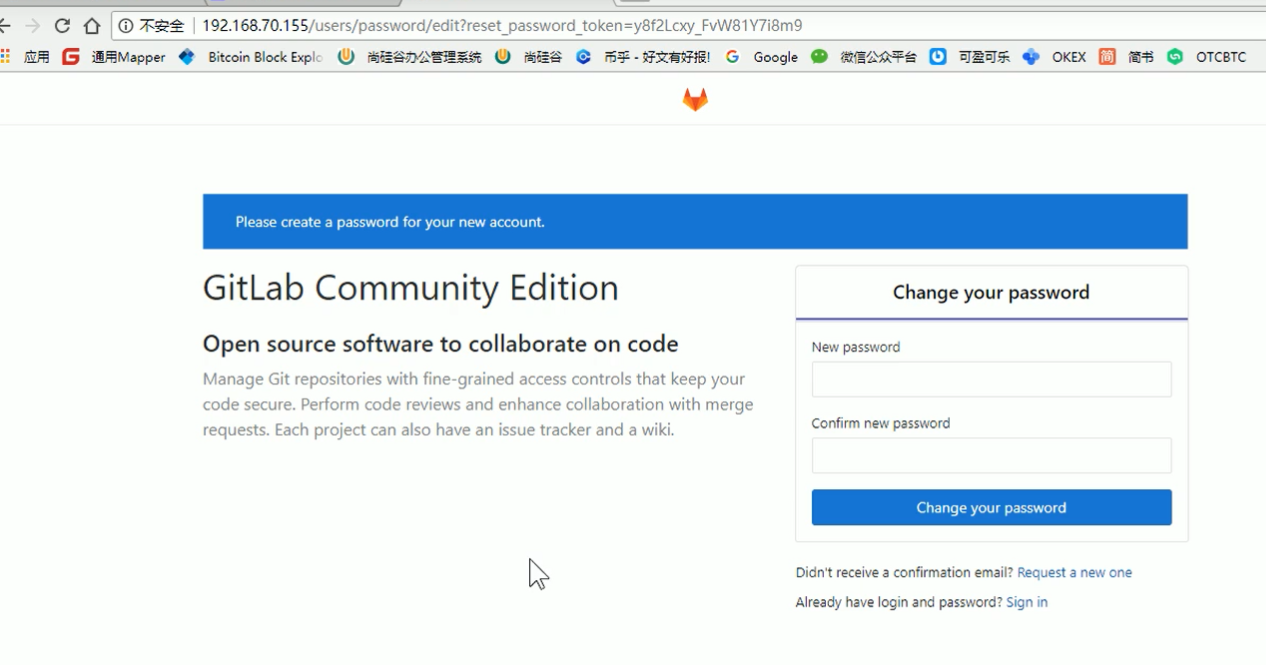Open the OKEX bookmark
The image size is (1266, 665).
click(x=1055, y=57)
